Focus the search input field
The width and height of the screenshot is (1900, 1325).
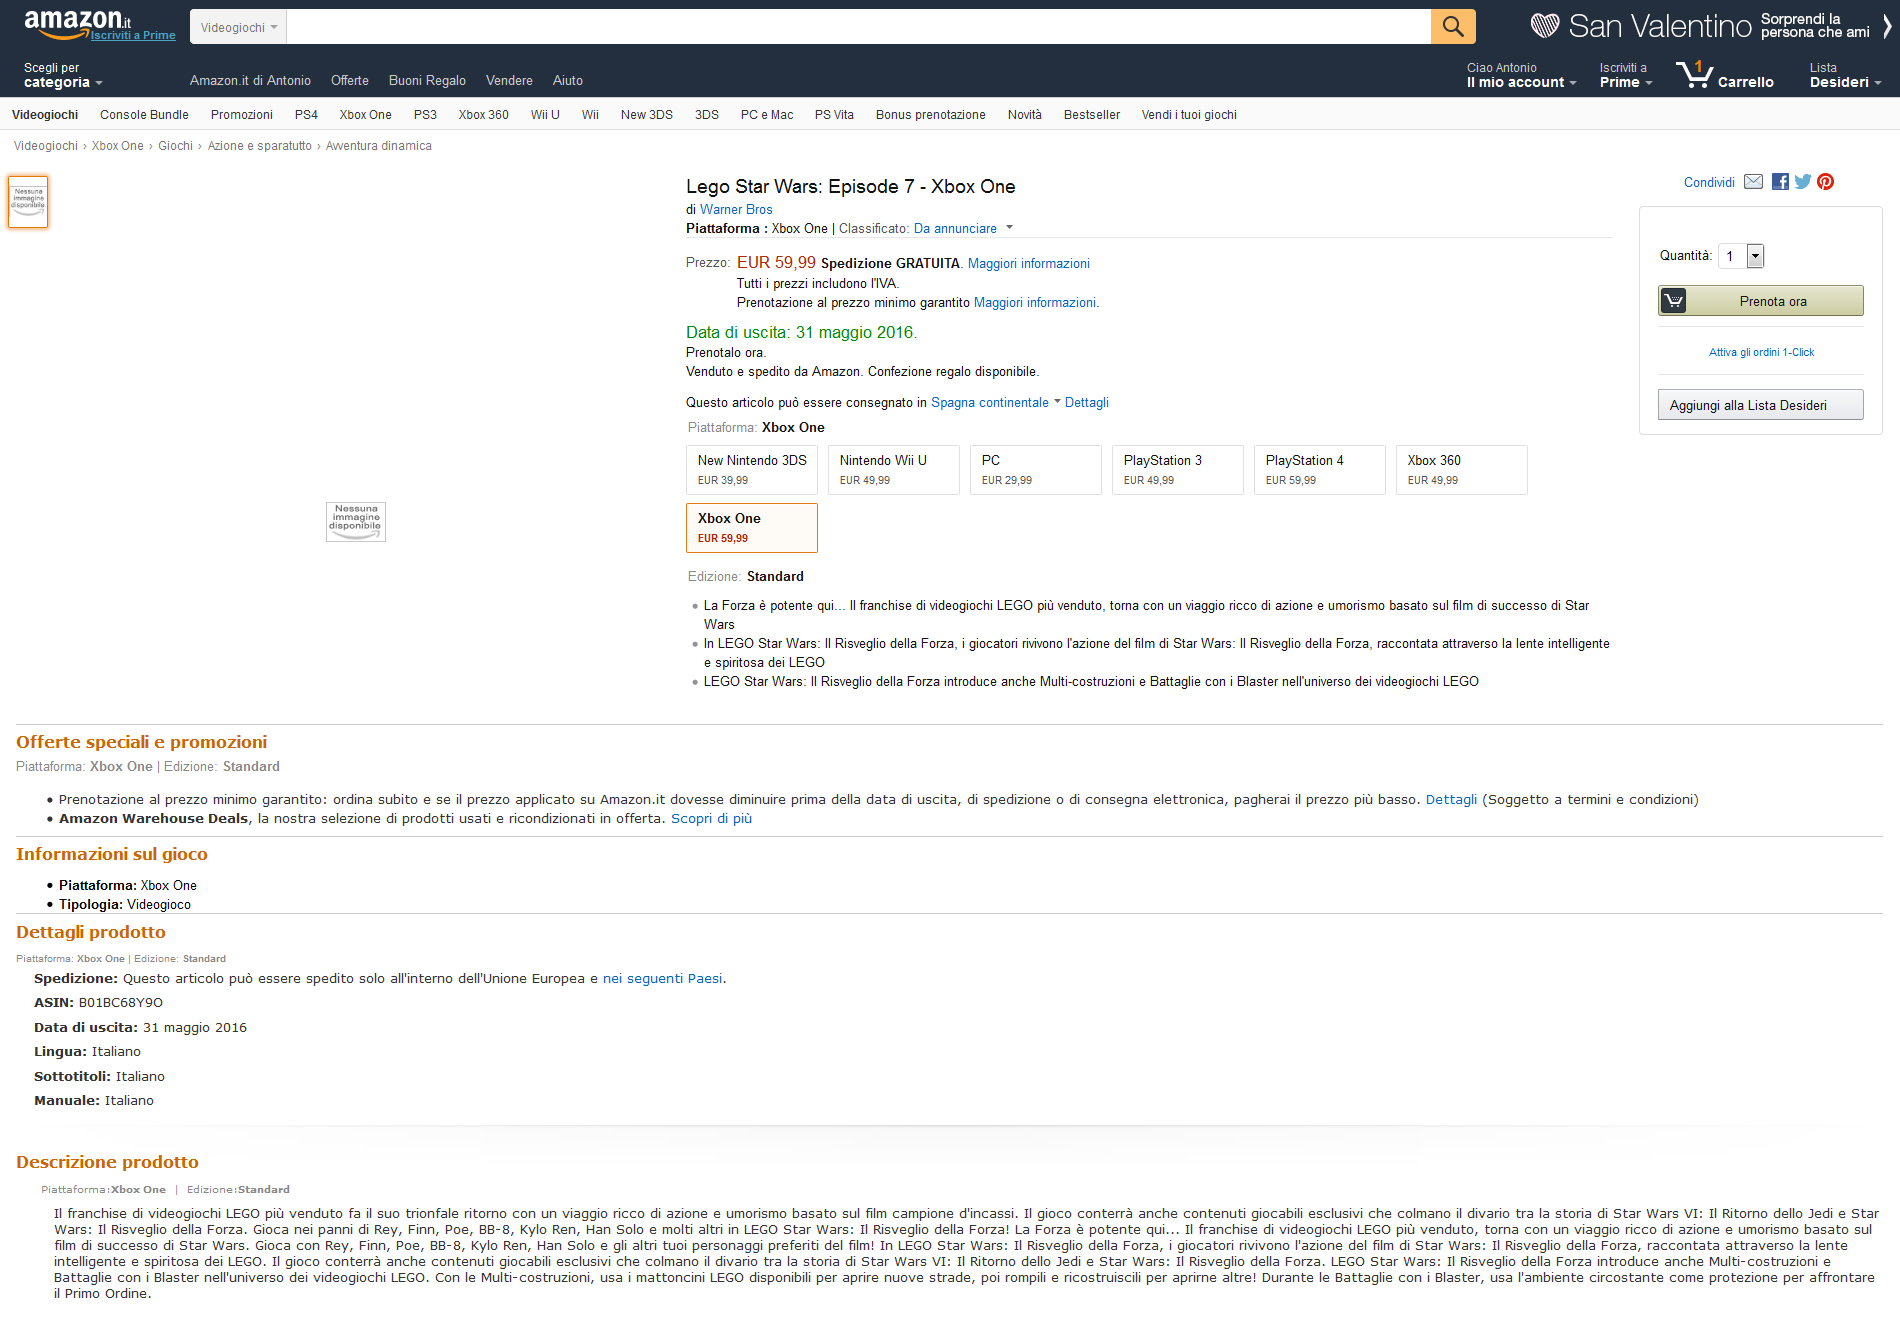point(859,27)
